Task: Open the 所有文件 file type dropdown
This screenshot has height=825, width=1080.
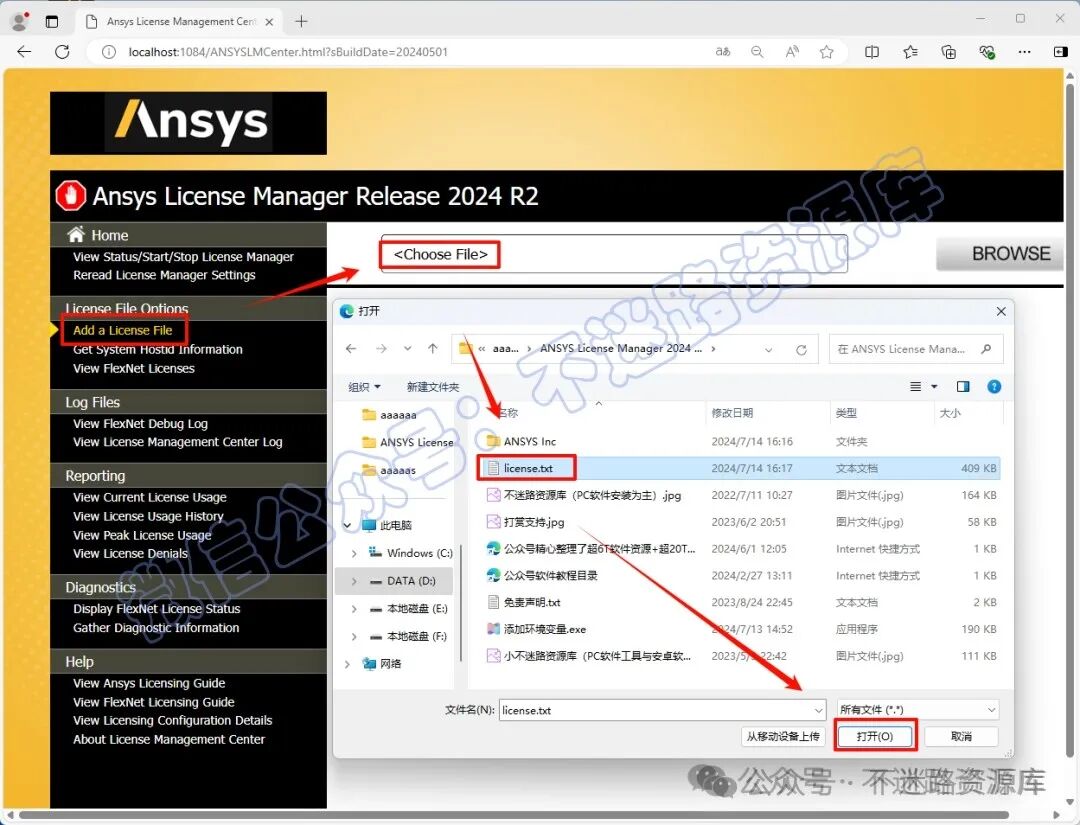Action: (917, 709)
